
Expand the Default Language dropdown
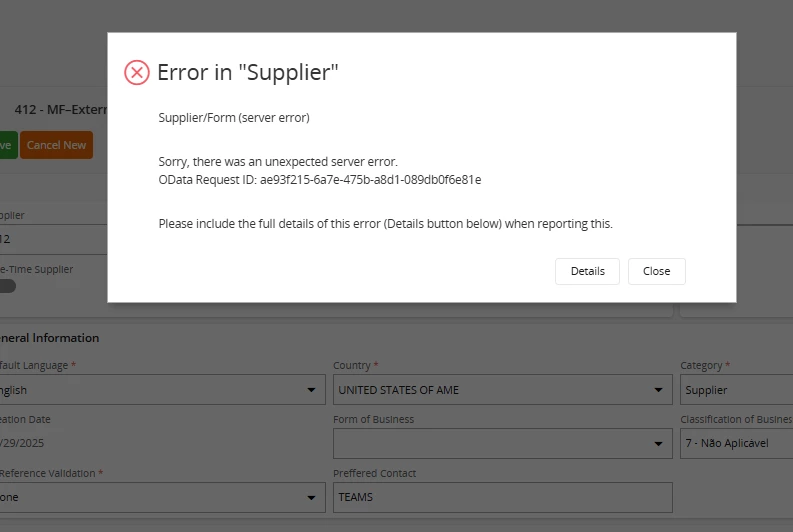(162, 390)
